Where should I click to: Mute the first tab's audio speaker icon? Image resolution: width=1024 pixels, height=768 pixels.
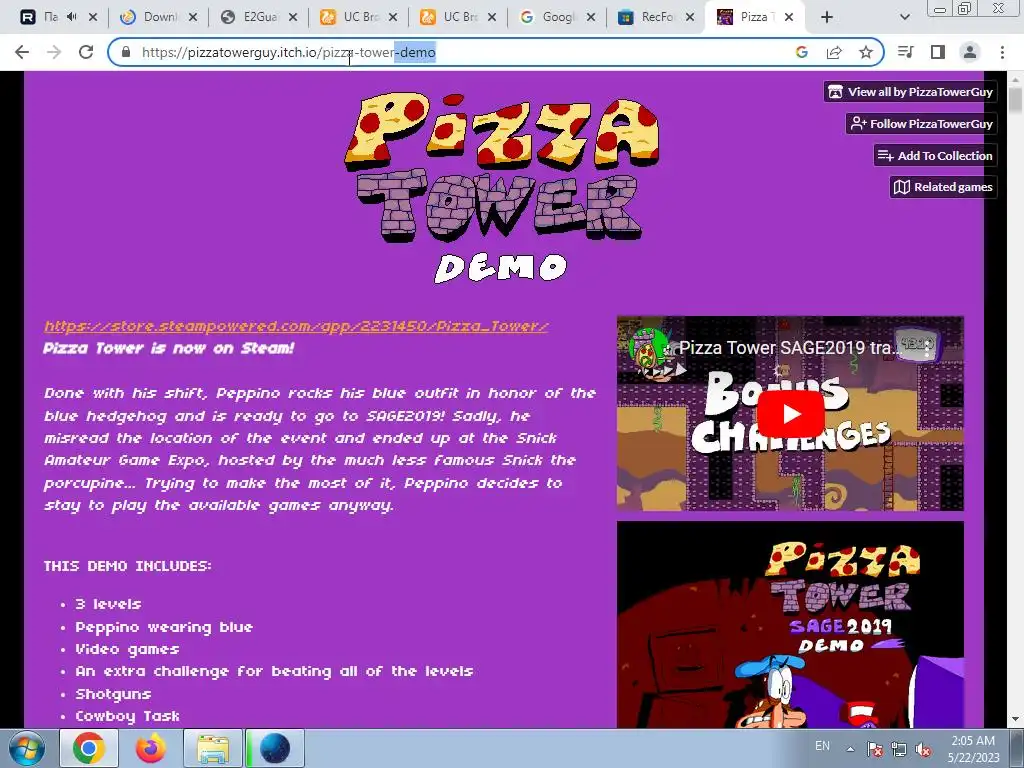tap(72, 17)
